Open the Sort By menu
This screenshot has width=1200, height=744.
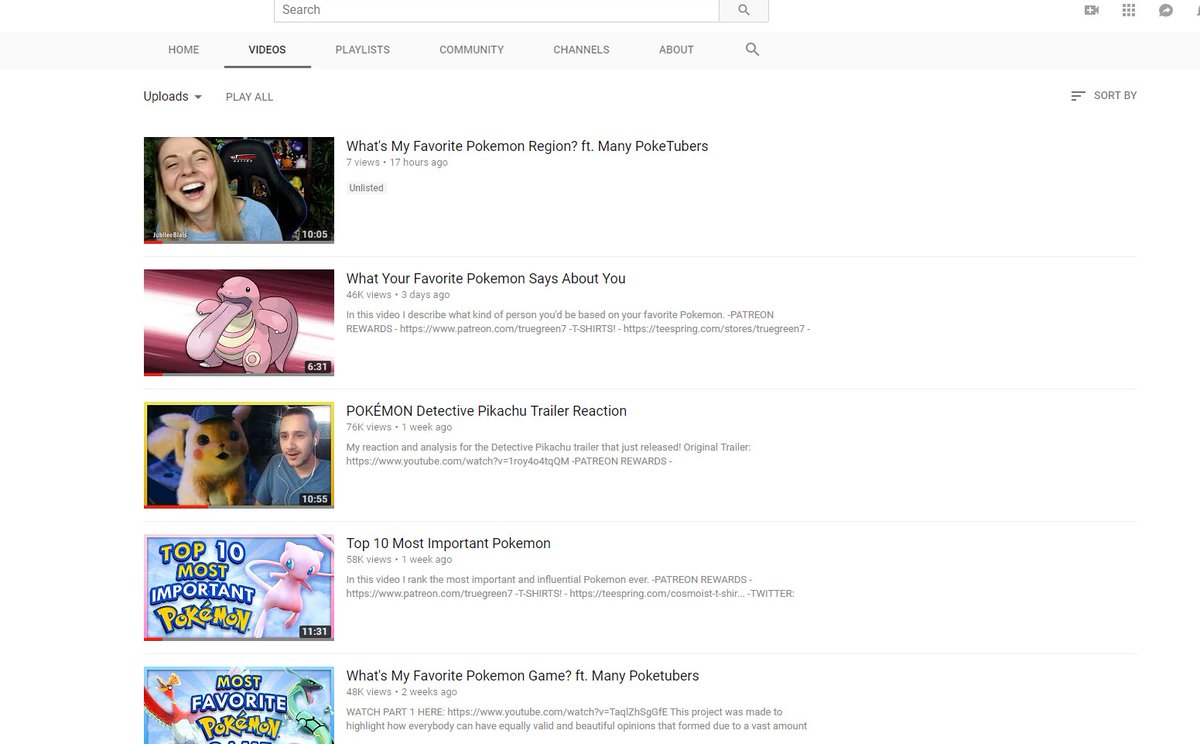[x=1104, y=96]
